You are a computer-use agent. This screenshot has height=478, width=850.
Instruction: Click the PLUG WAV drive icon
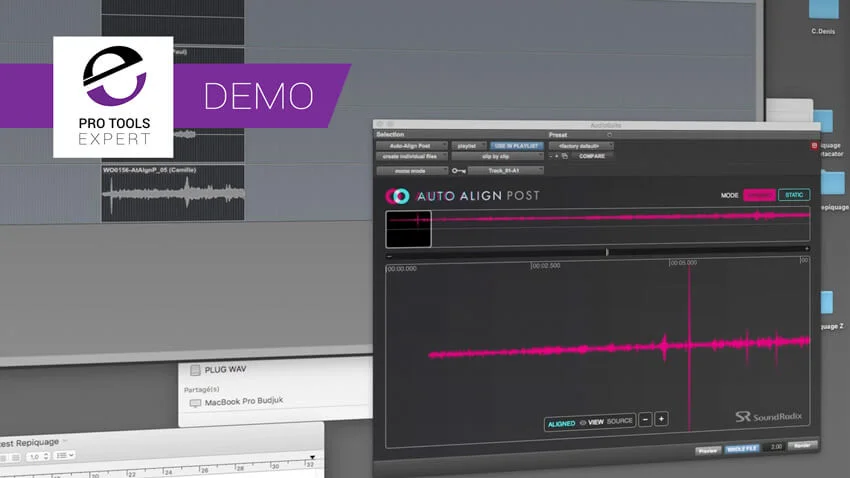[195, 370]
